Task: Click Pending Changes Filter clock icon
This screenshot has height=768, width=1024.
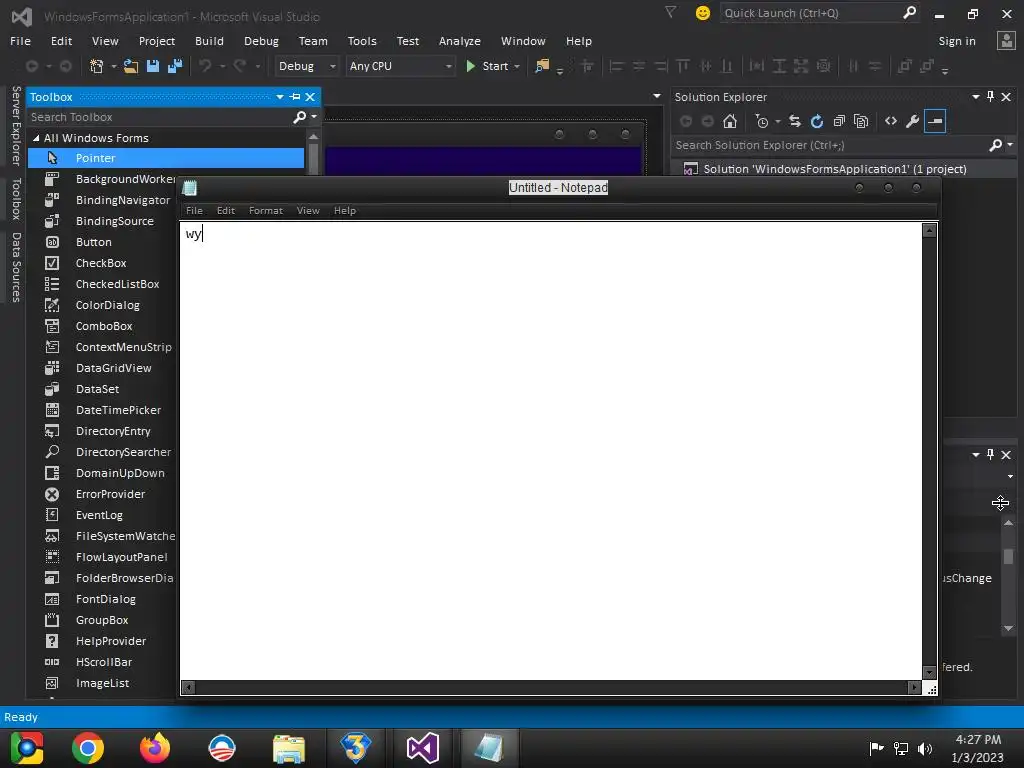Action: click(761, 121)
